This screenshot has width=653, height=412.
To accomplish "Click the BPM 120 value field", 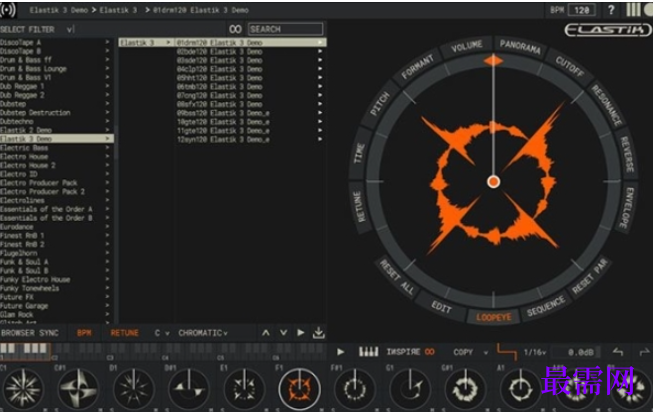I will (x=582, y=10).
